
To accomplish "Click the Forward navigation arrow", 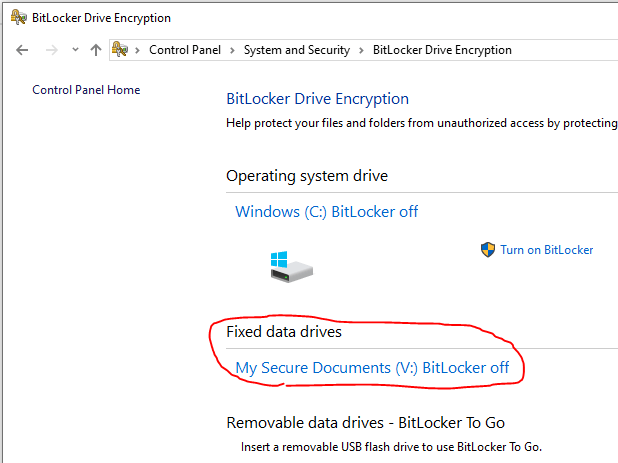I will (x=52, y=50).
